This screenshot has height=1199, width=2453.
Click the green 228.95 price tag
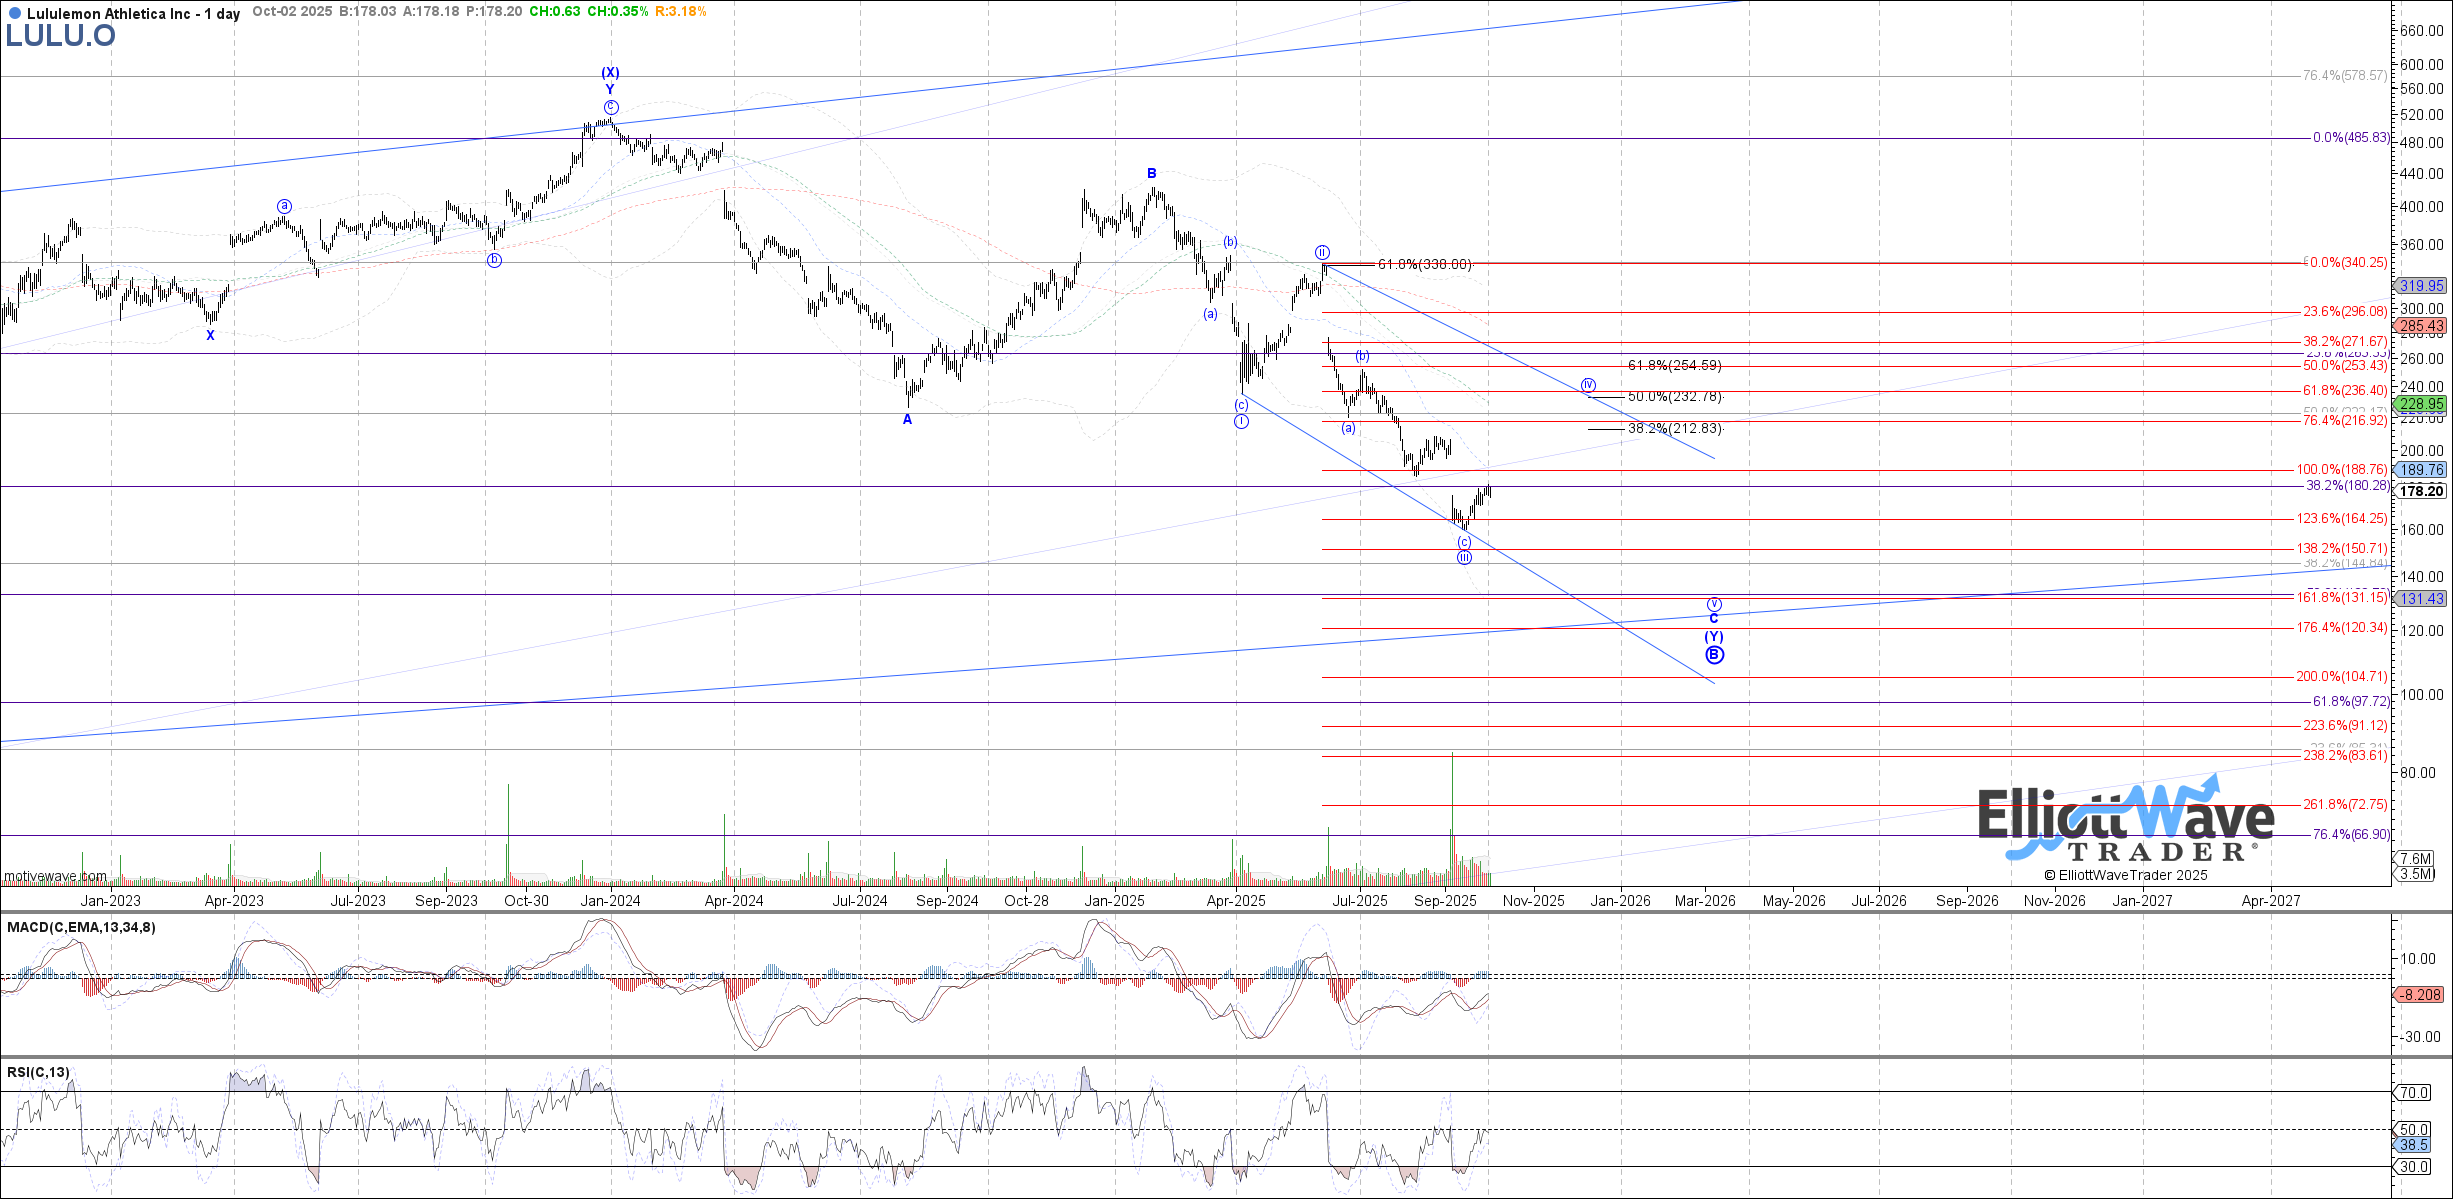tap(2421, 405)
